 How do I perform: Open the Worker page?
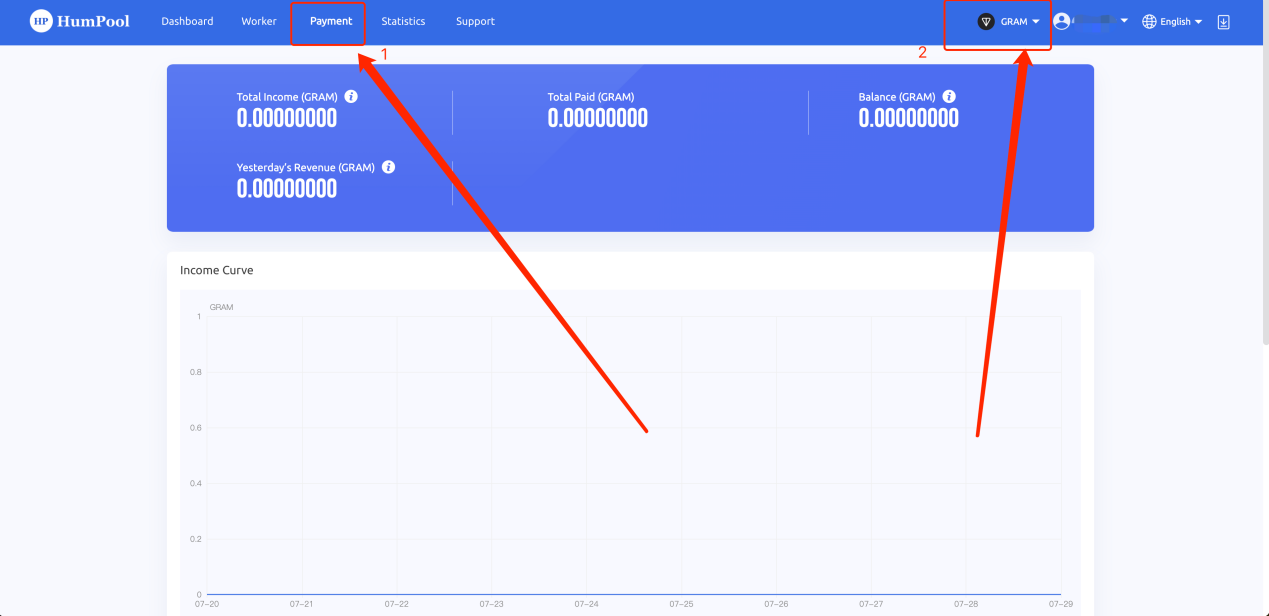point(259,21)
